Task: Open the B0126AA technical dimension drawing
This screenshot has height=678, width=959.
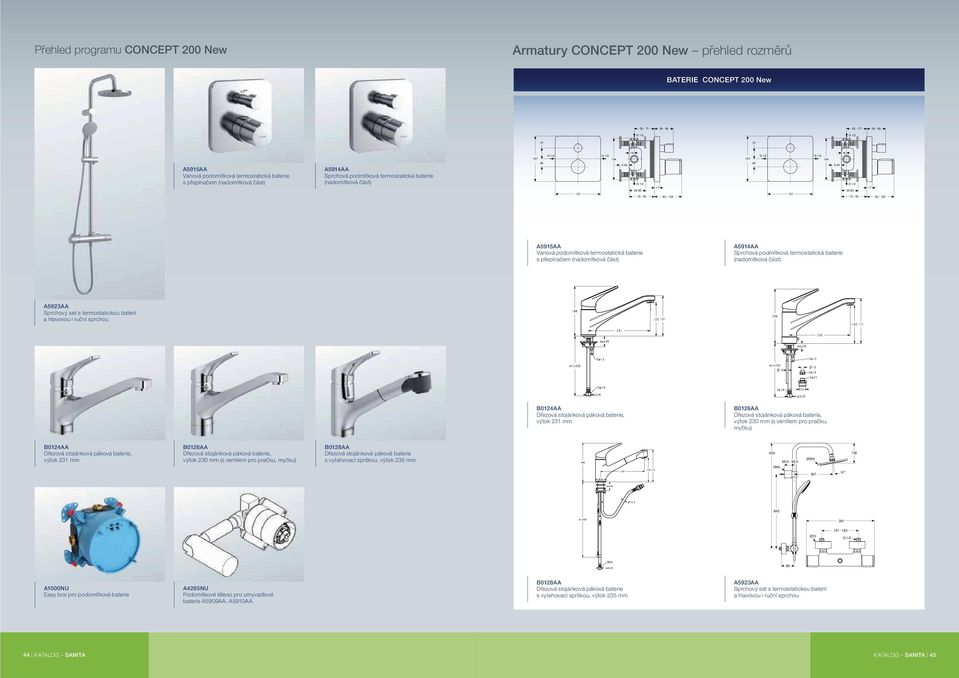Action: pos(816,341)
